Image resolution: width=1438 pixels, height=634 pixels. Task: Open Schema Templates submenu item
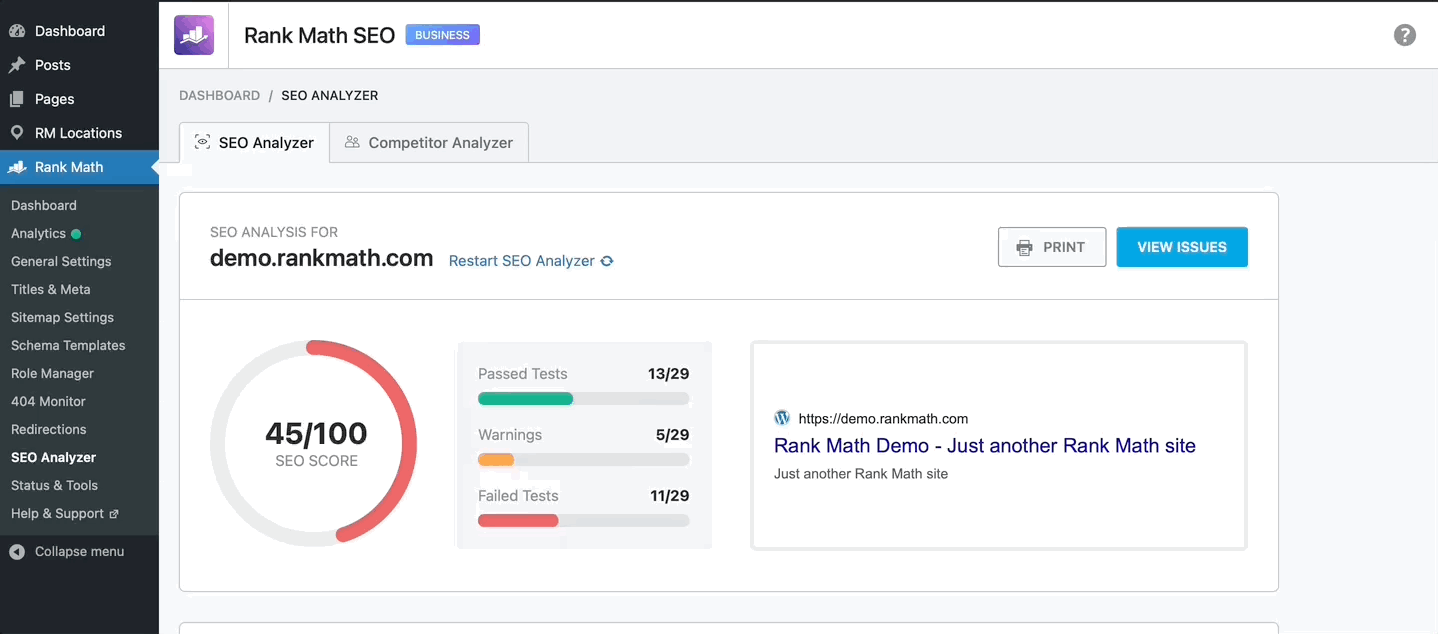click(68, 345)
